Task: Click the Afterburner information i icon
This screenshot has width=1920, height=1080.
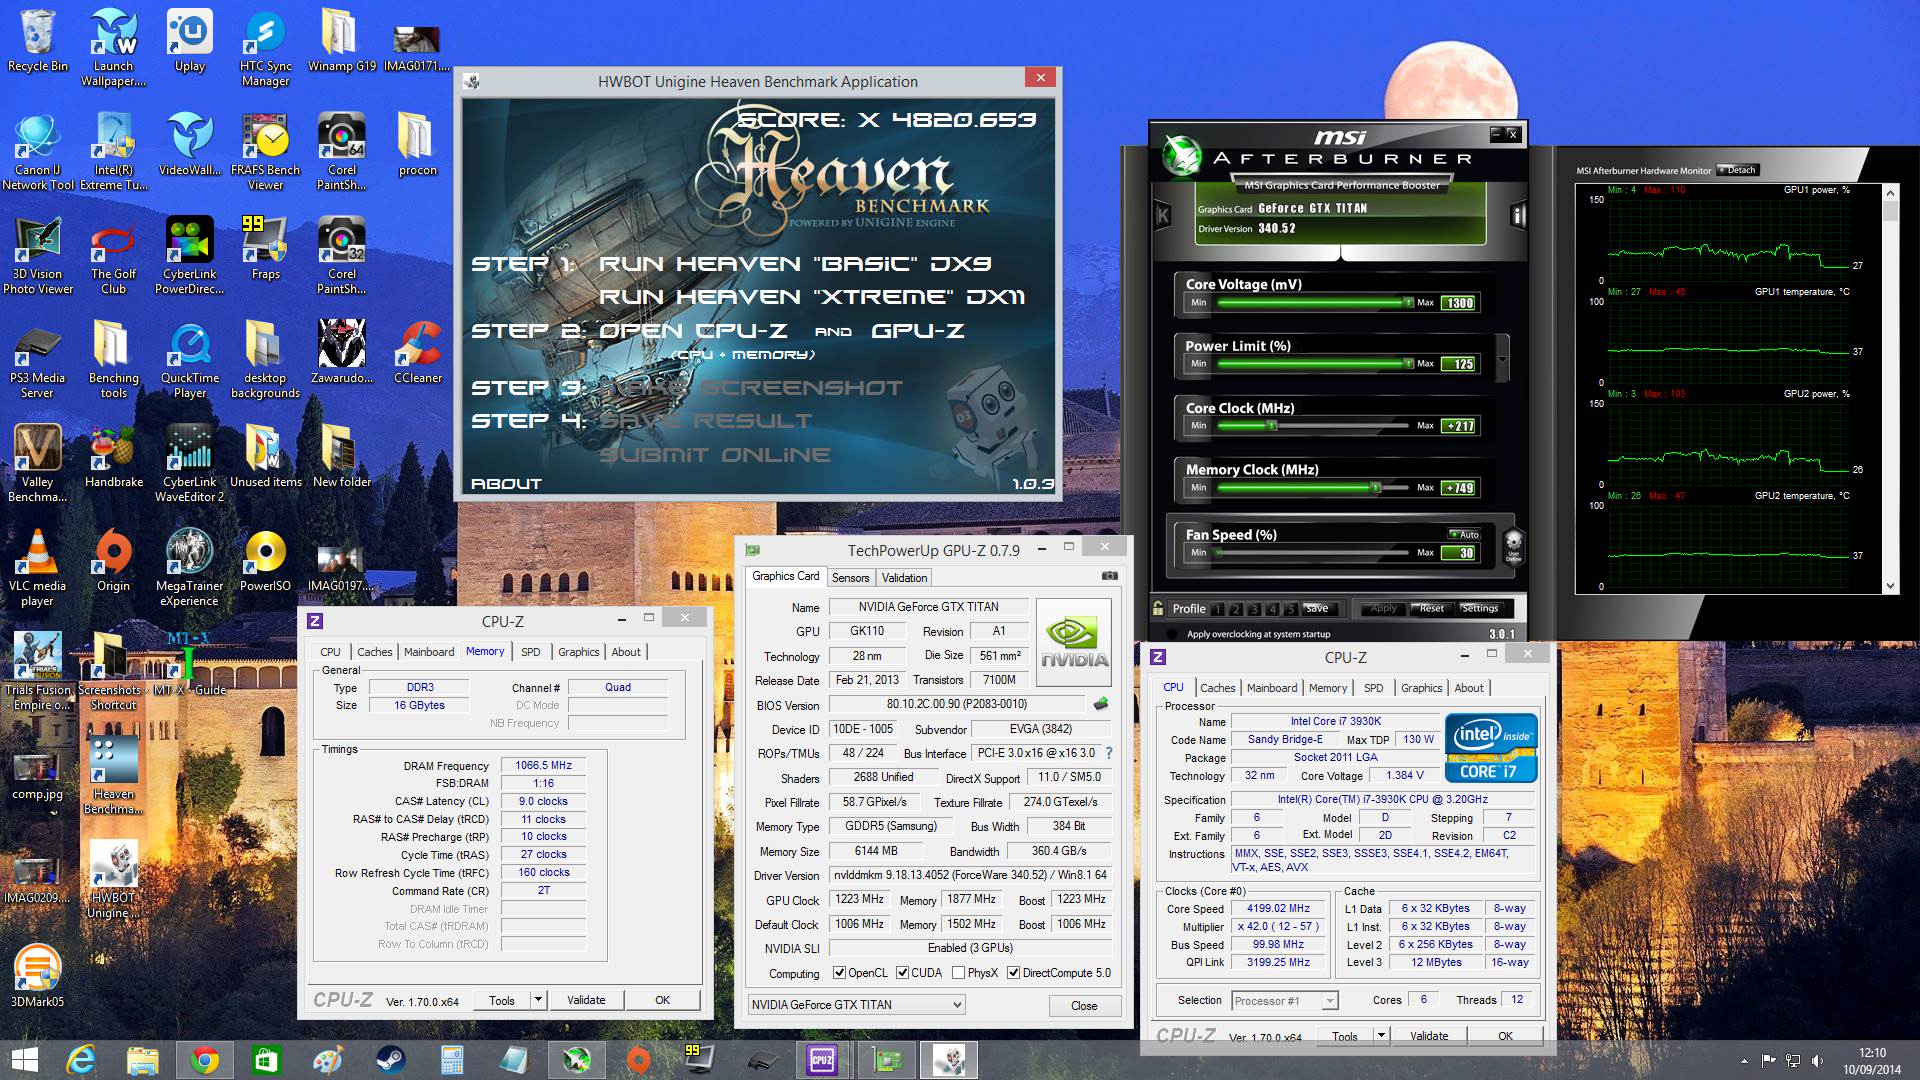Action: 1518,215
